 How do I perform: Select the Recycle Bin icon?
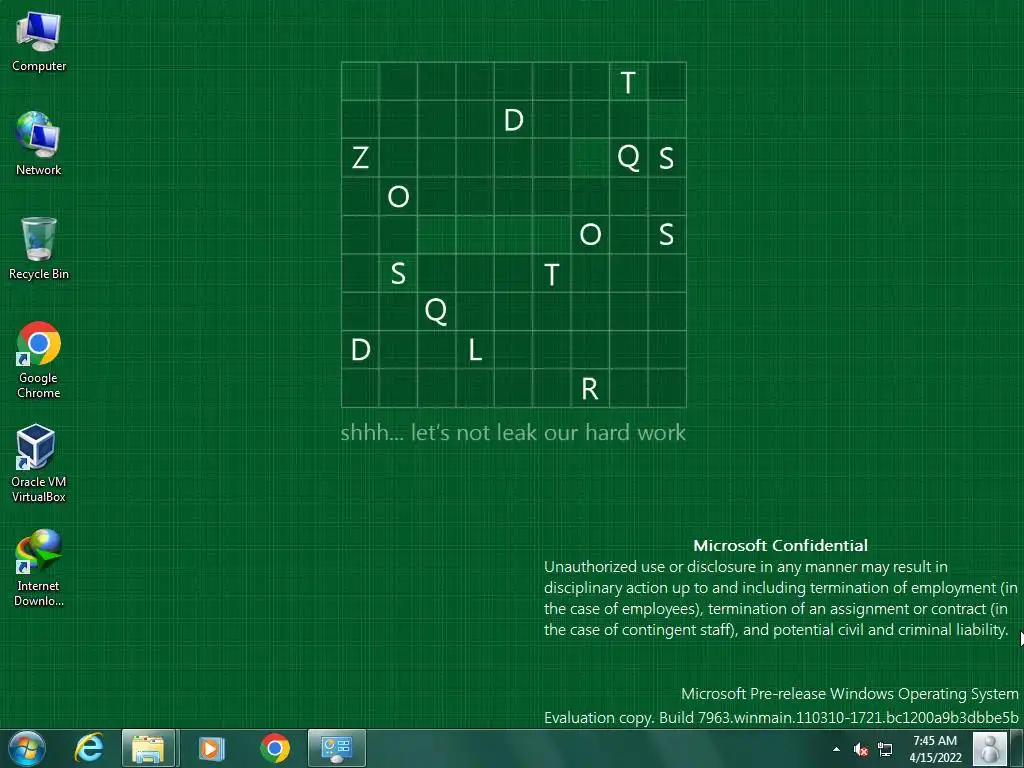pyautogui.click(x=39, y=249)
